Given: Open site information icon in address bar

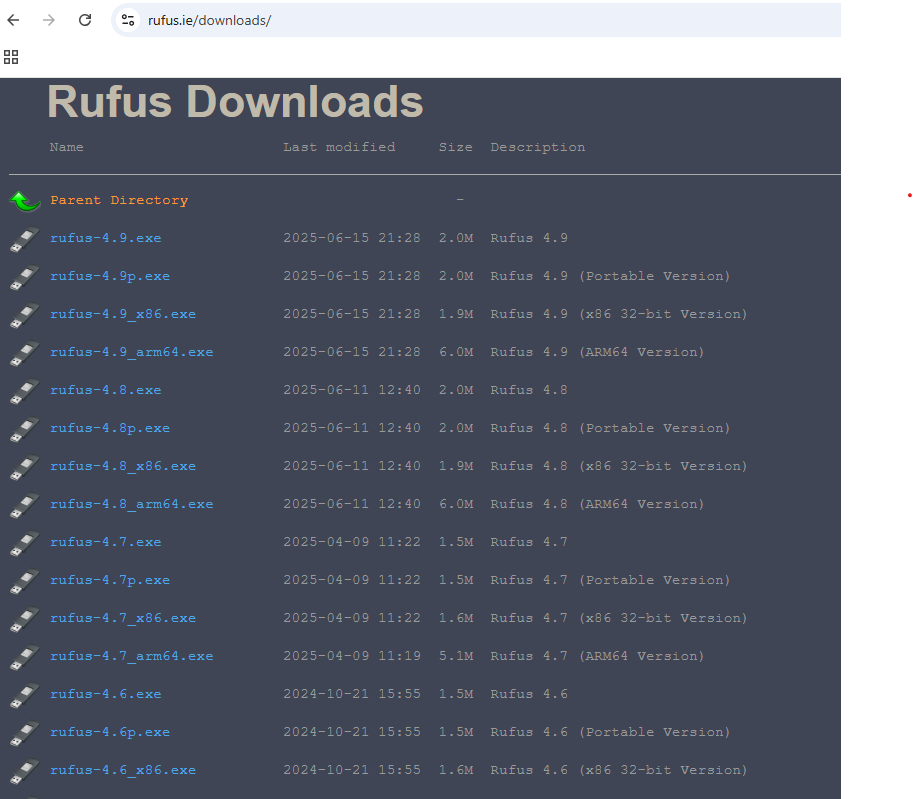Looking at the screenshot, I should click(127, 20).
